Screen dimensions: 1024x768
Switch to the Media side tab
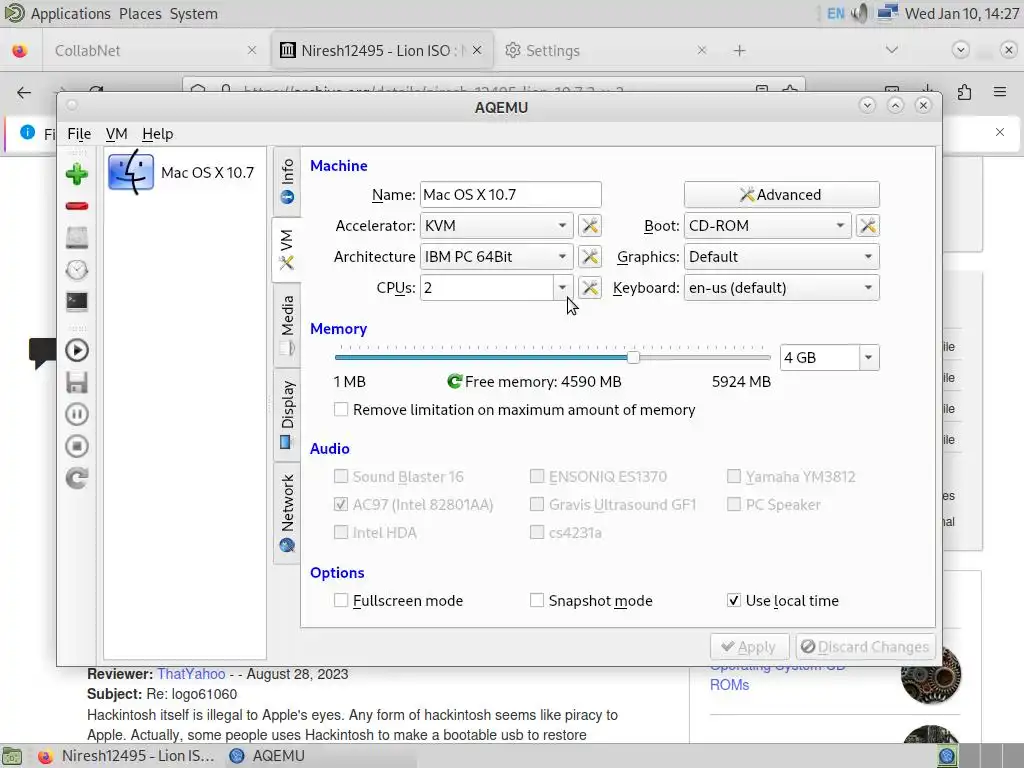pos(287,325)
